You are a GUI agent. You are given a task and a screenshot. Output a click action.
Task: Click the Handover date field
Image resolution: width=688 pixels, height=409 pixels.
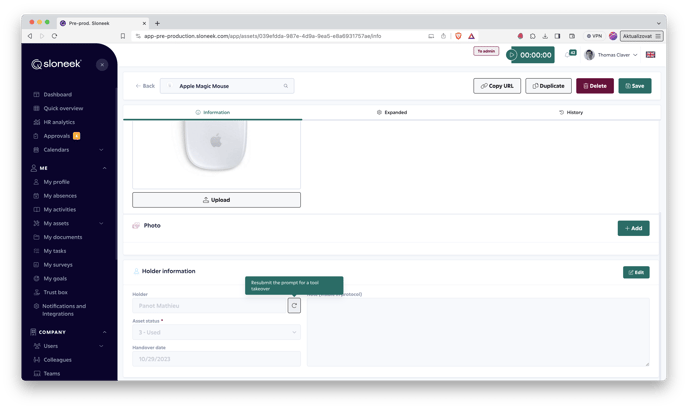click(x=216, y=358)
